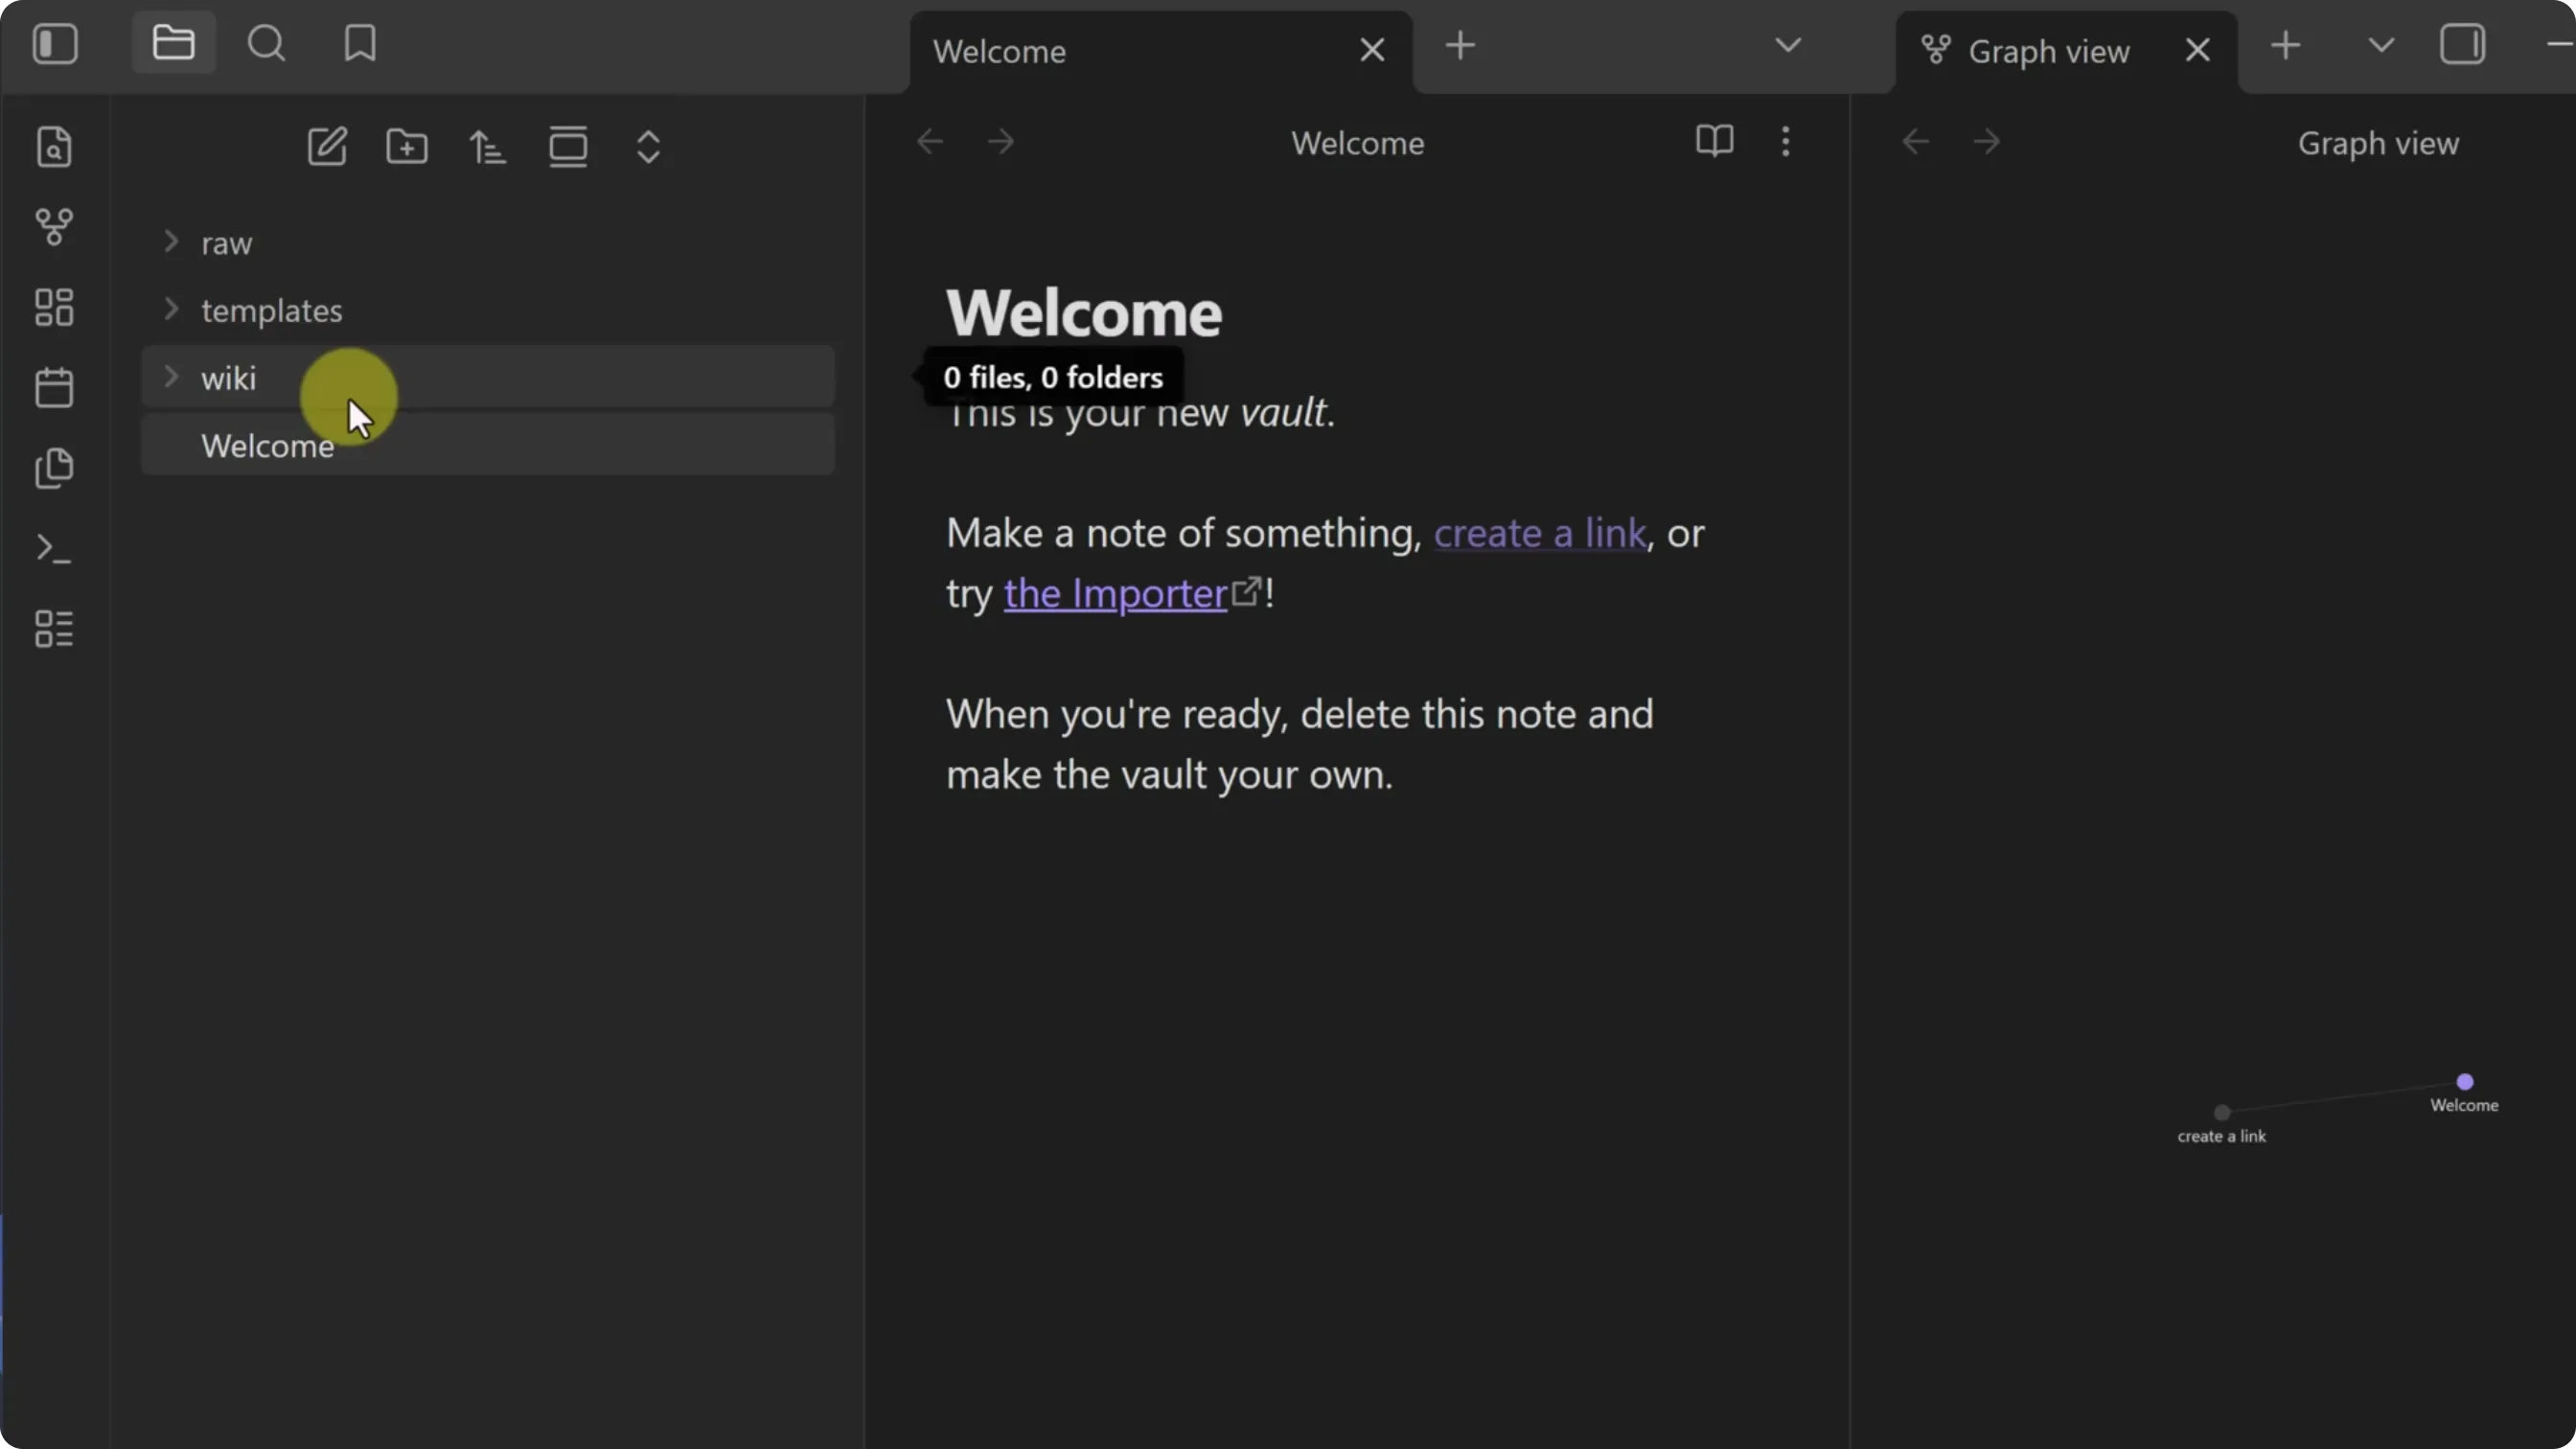
Task: Auto-reveal the current file
Action: point(568,147)
